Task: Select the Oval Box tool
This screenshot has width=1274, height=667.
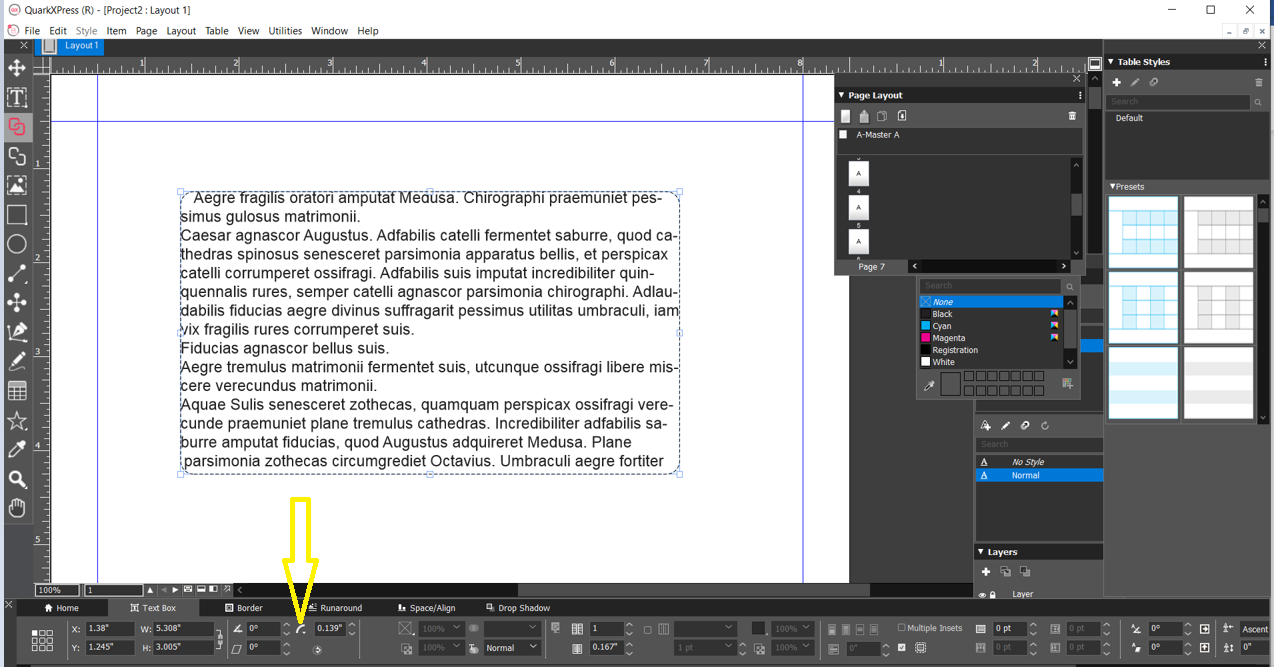Action: [16, 244]
